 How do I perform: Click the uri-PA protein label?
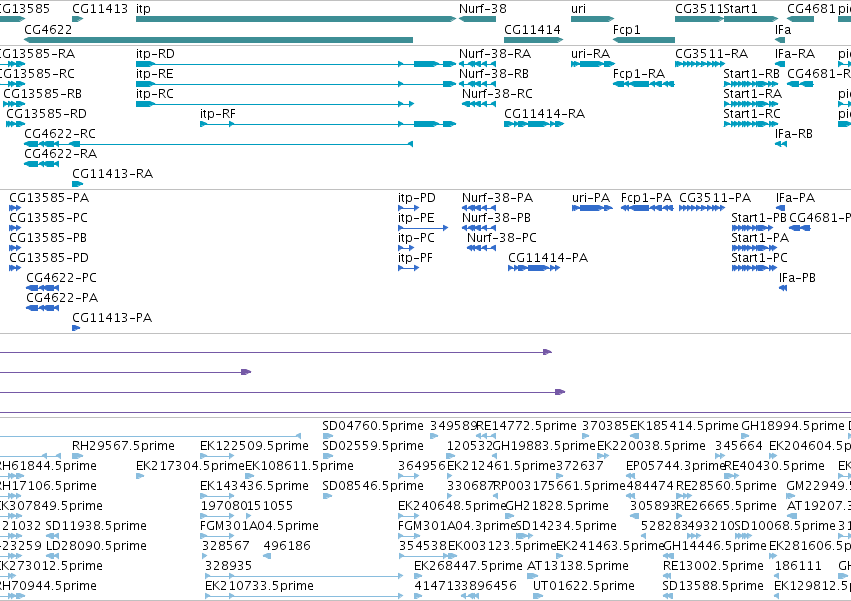point(591,198)
